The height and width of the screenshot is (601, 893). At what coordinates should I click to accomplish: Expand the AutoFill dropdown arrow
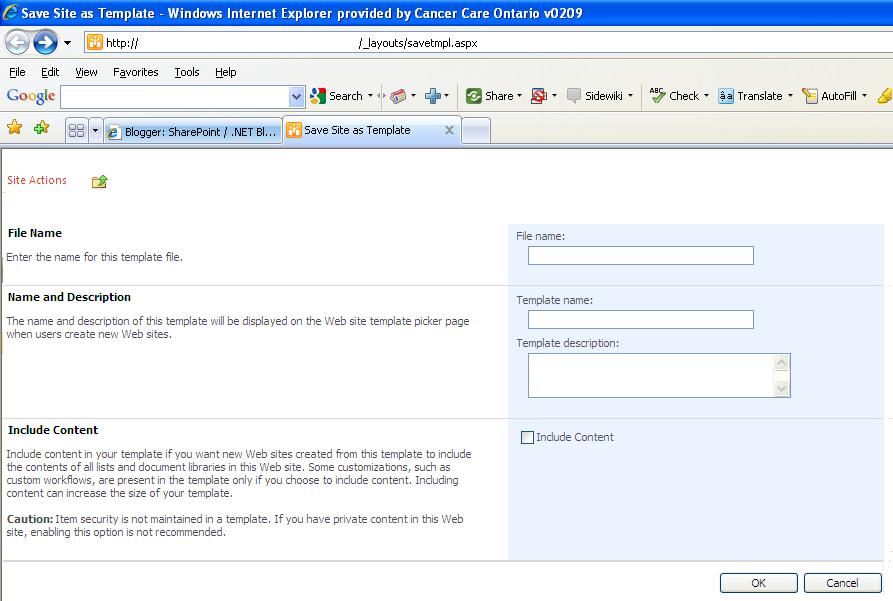pyautogui.click(x=865, y=96)
